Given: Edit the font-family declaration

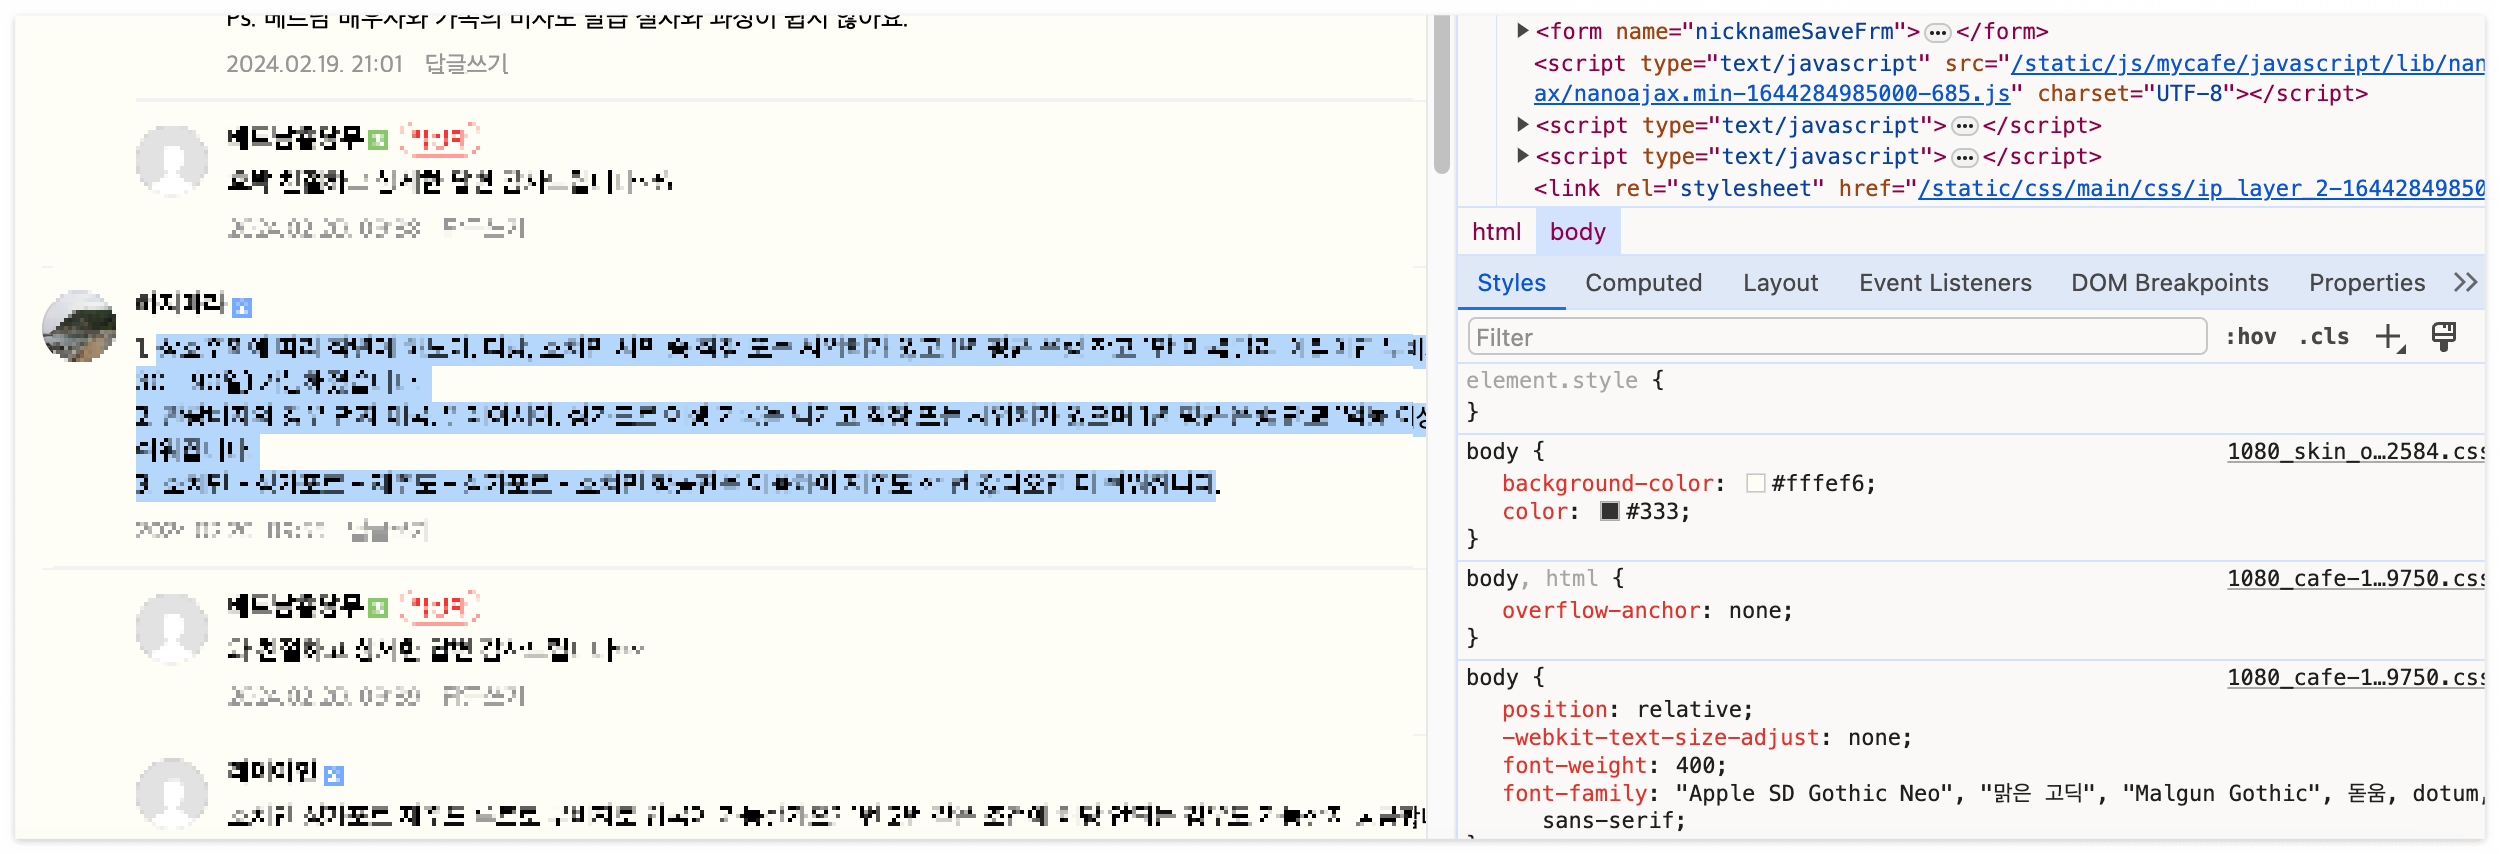Looking at the screenshot, I should [1993, 806].
